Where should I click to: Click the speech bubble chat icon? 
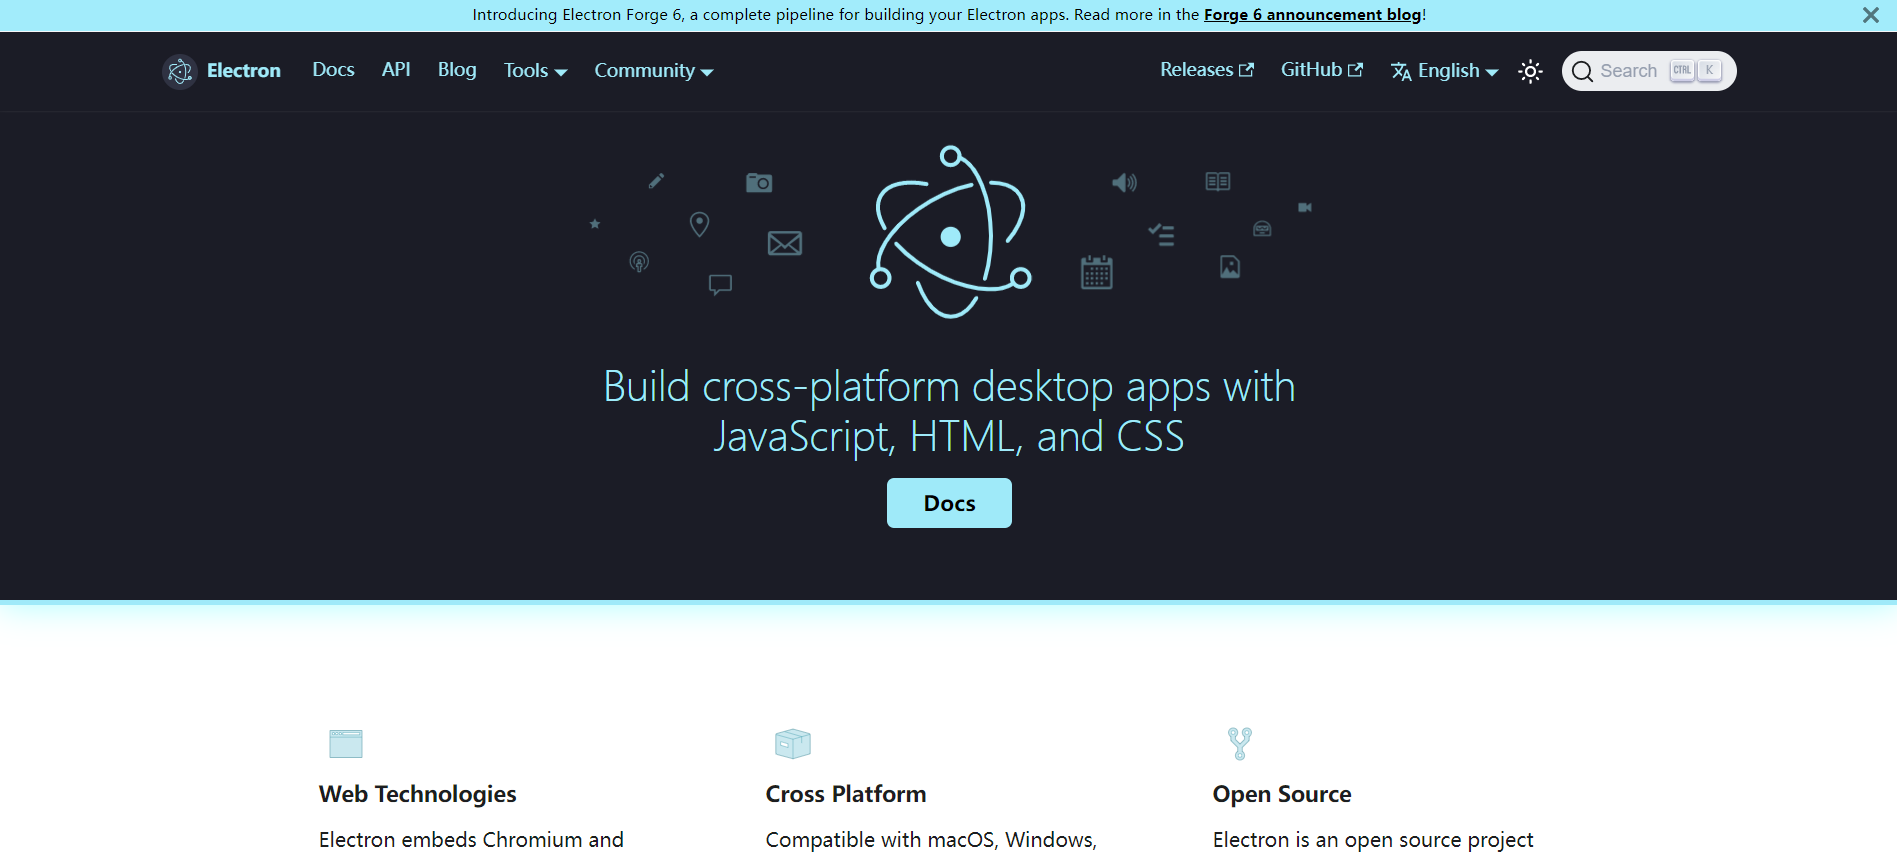[720, 285]
